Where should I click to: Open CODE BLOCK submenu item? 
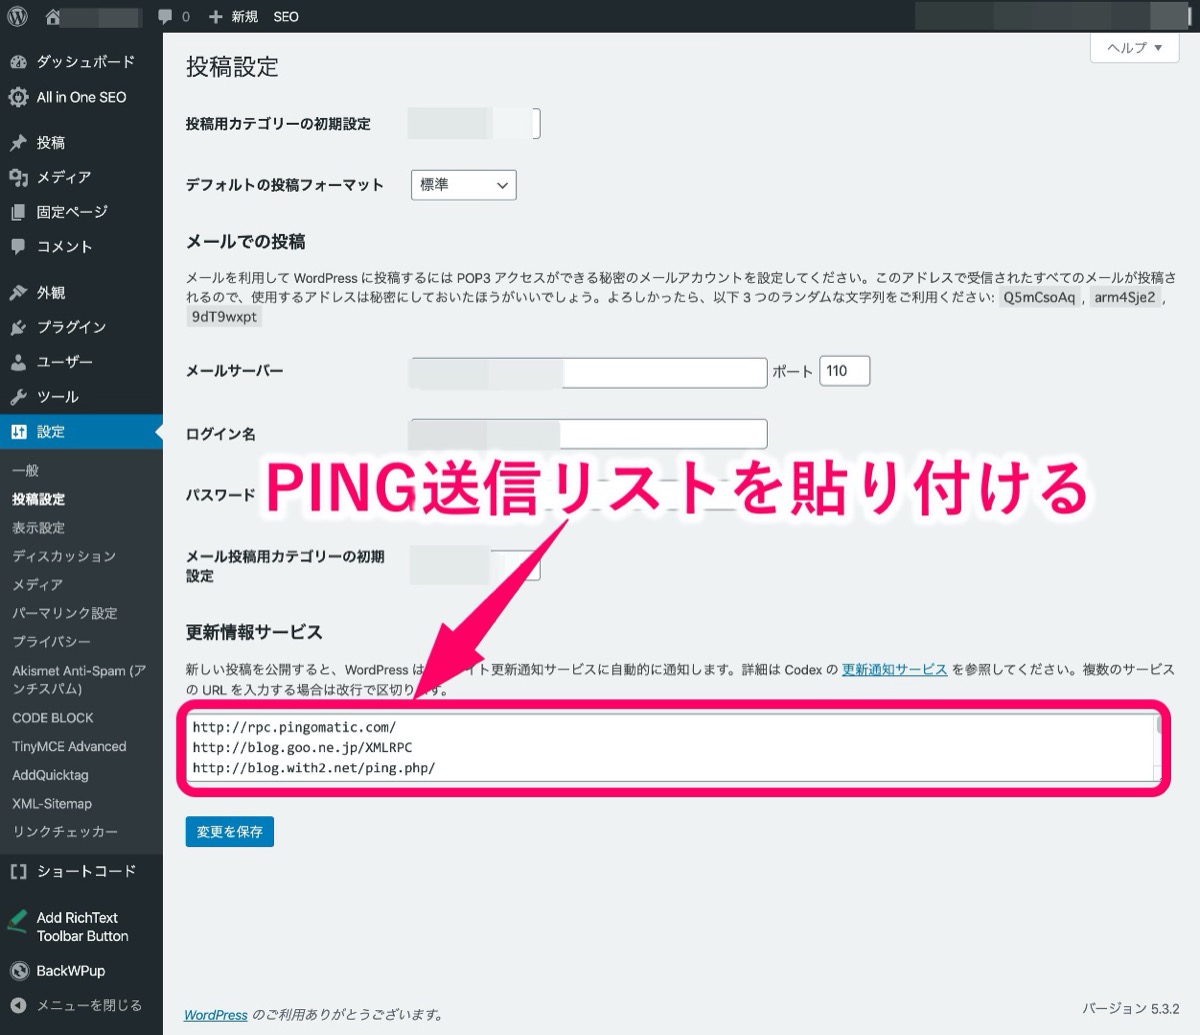53,718
